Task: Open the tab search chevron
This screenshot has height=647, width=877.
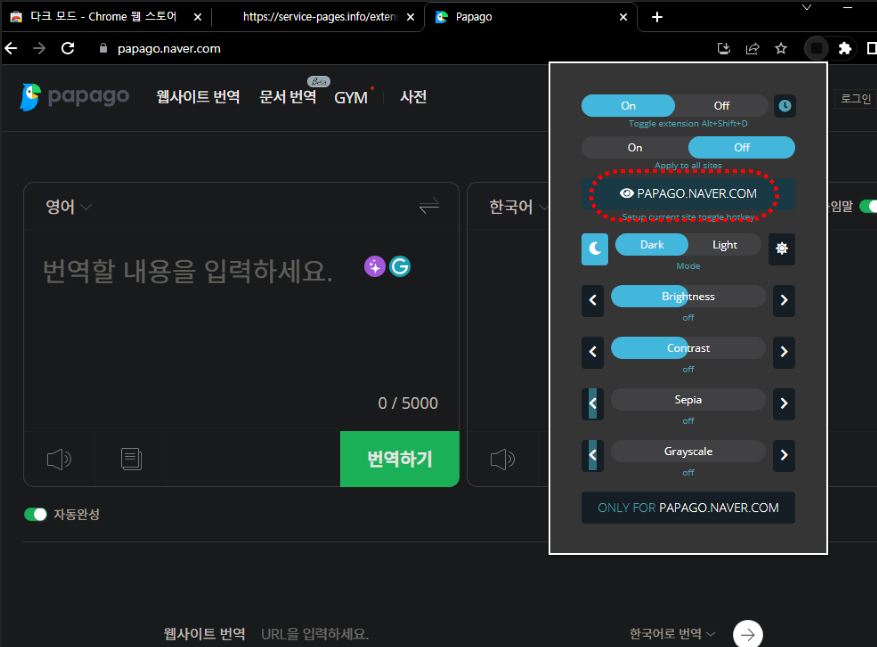Action: click(807, 8)
